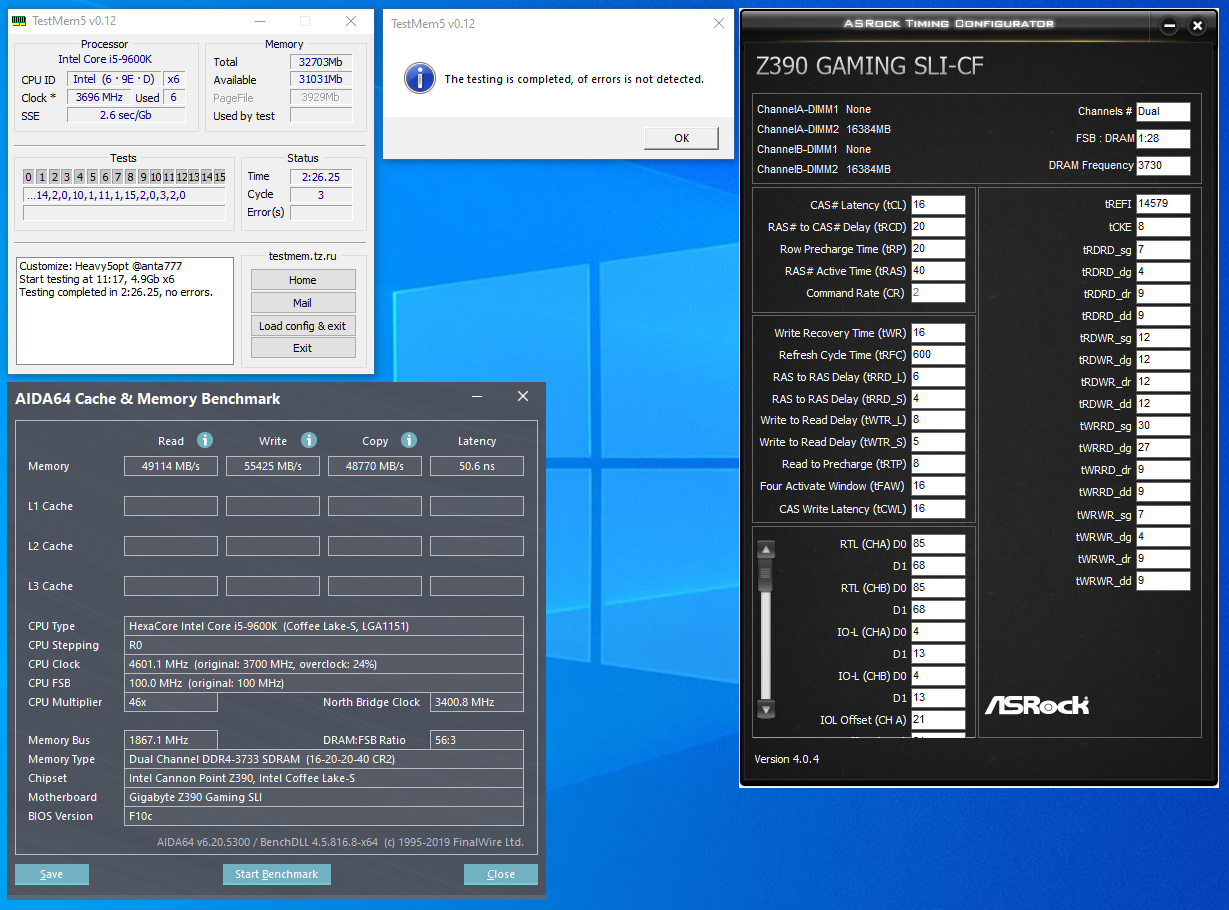
Task: Click test number 15 box in TestMem5
Action: pos(220,177)
